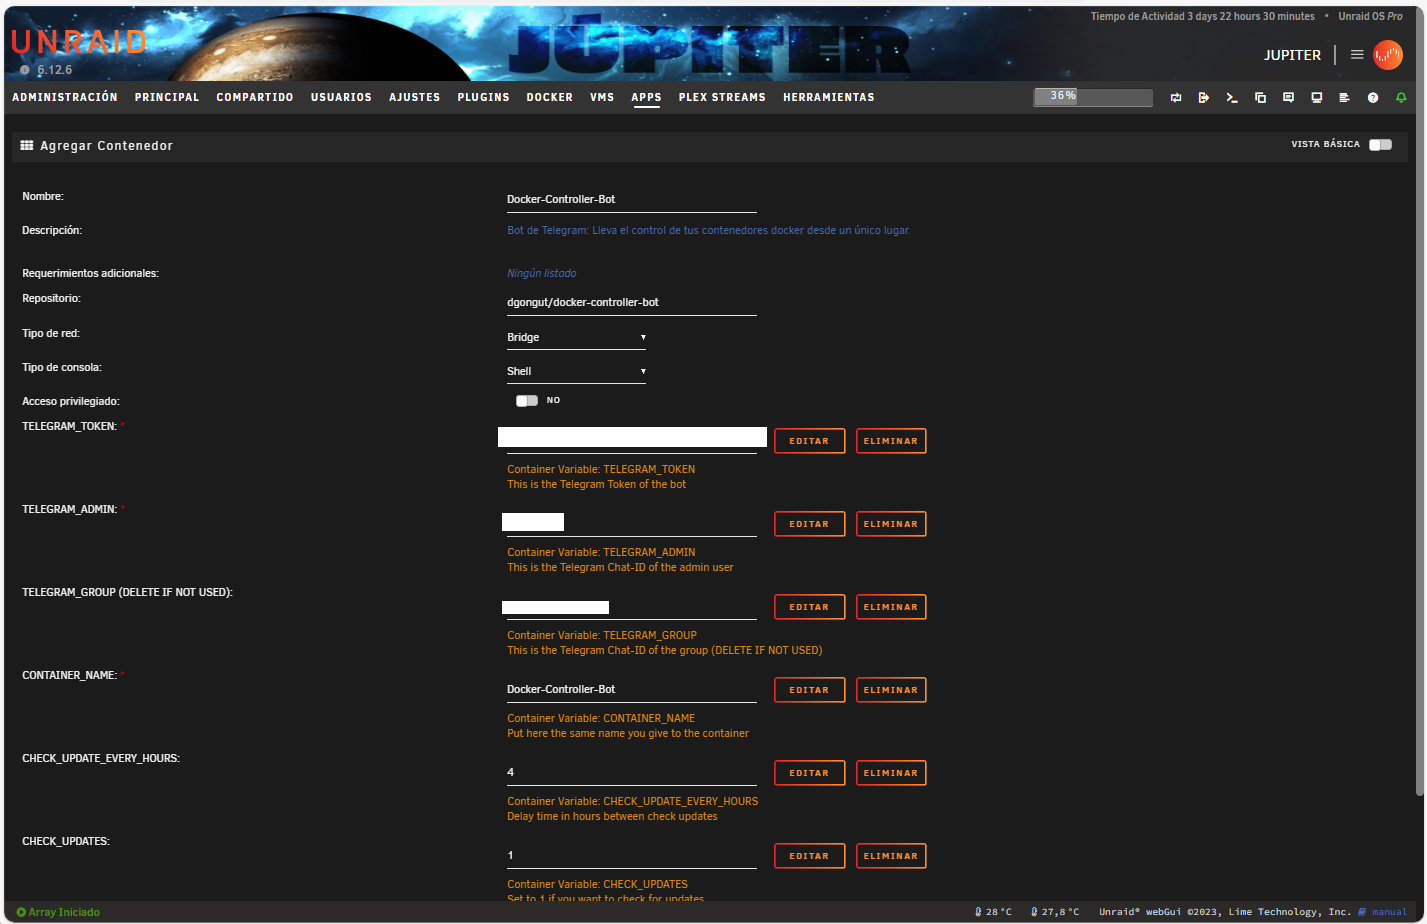Click Eliminar for CONTAINER_NAME

tap(891, 690)
